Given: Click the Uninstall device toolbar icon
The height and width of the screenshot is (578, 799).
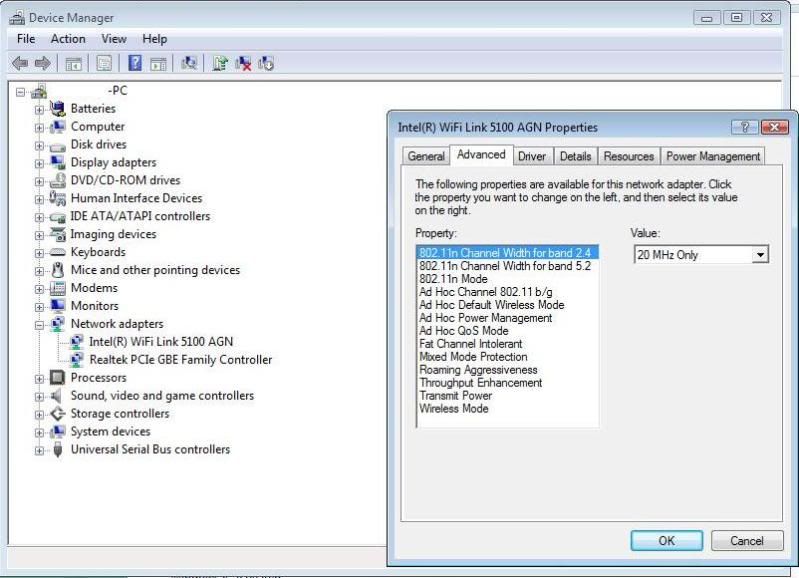Looking at the screenshot, I should (243, 63).
